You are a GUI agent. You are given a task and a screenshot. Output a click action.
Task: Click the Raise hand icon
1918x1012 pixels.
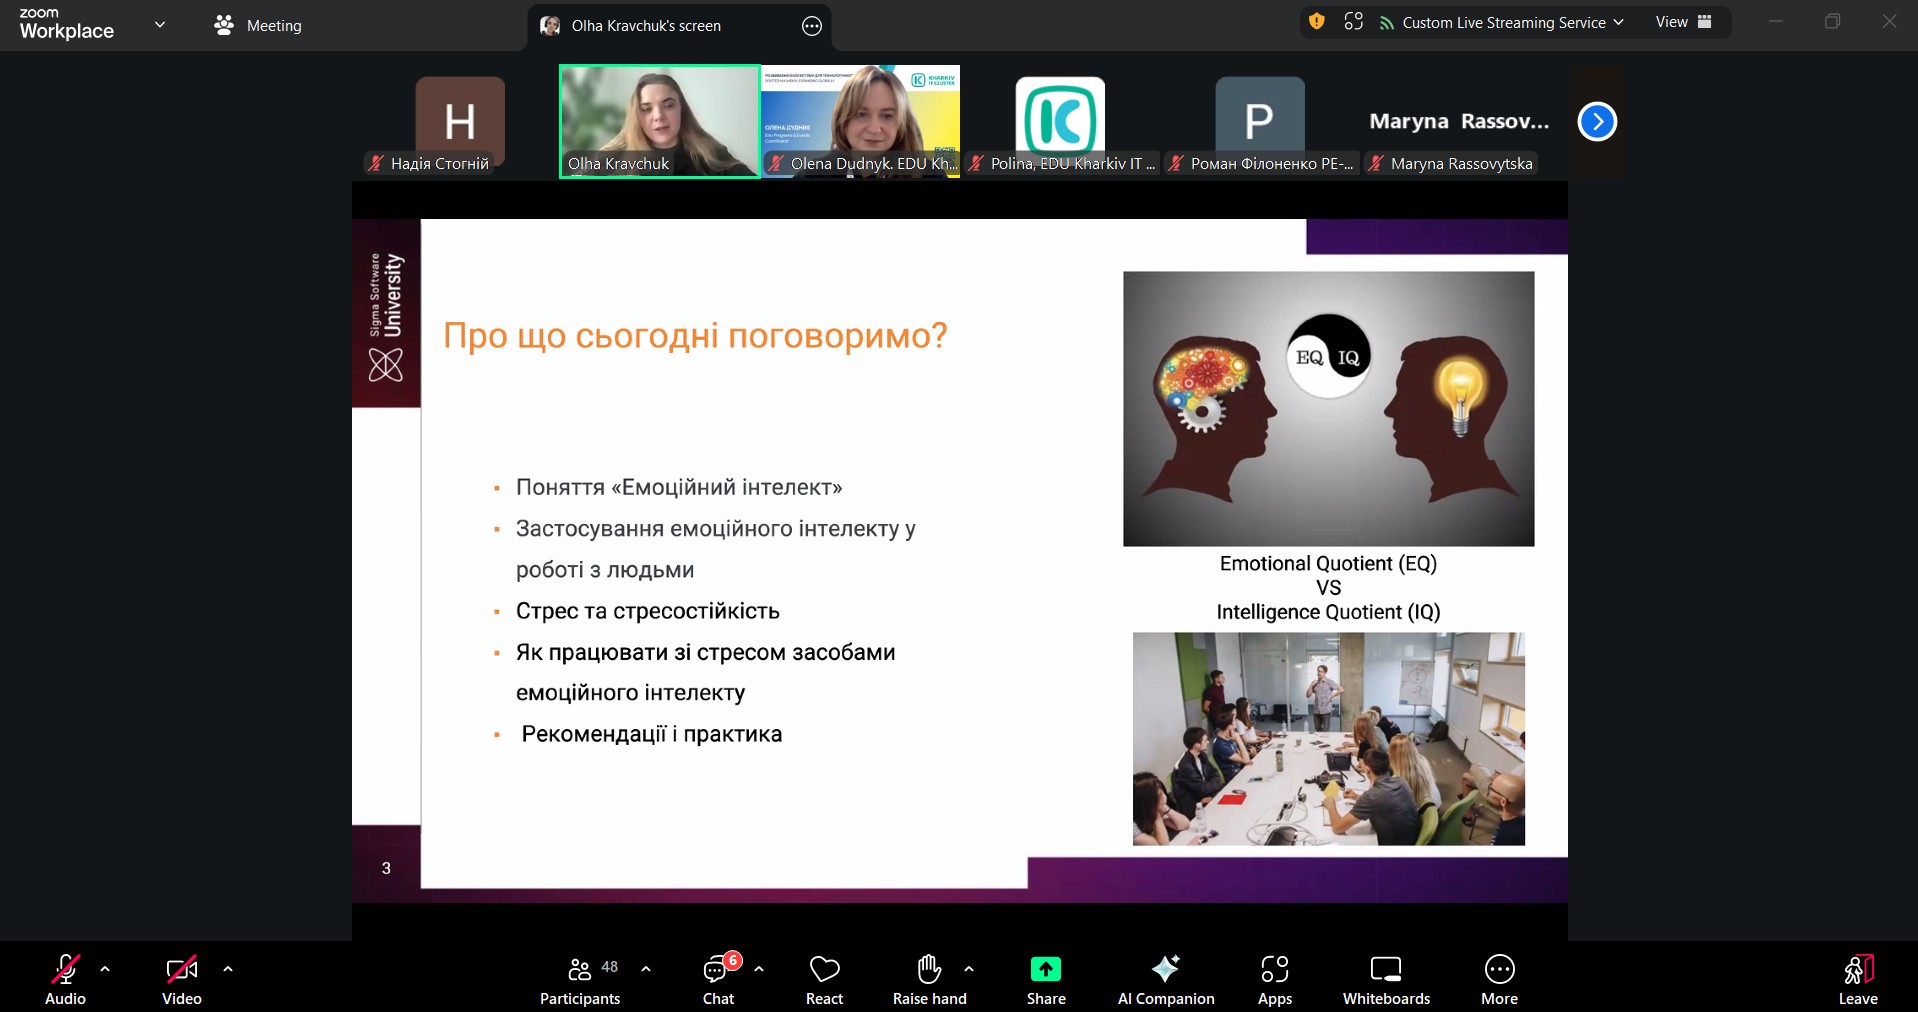pos(929,969)
